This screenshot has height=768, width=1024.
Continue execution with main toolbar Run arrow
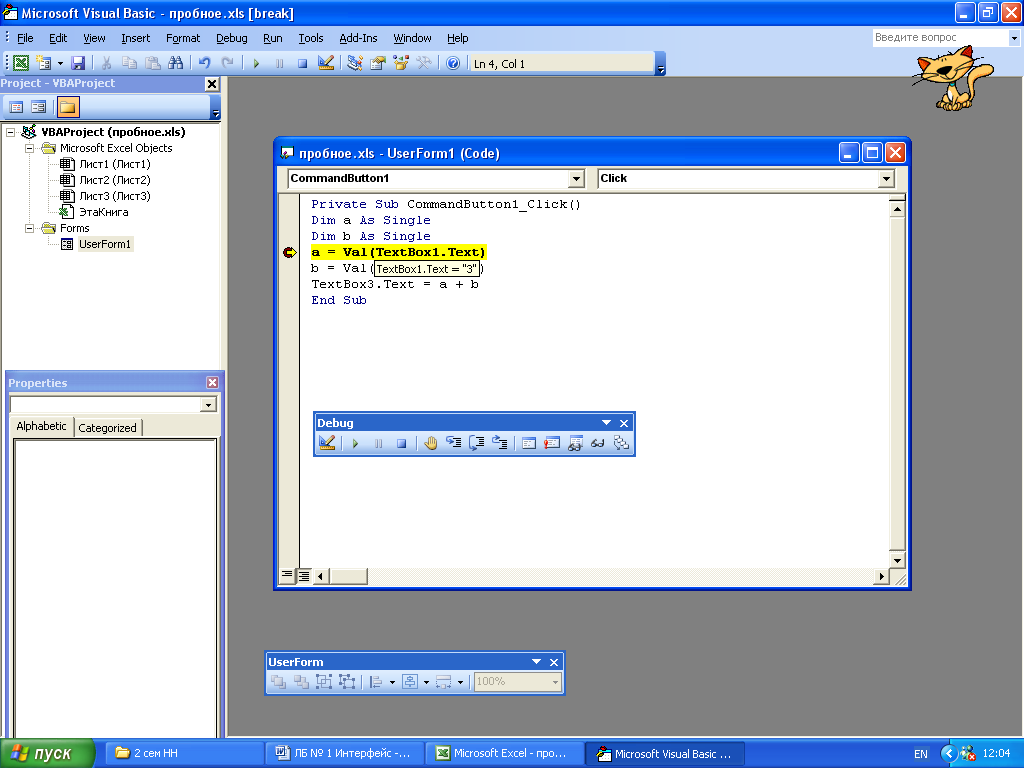click(x=256, y=63)
